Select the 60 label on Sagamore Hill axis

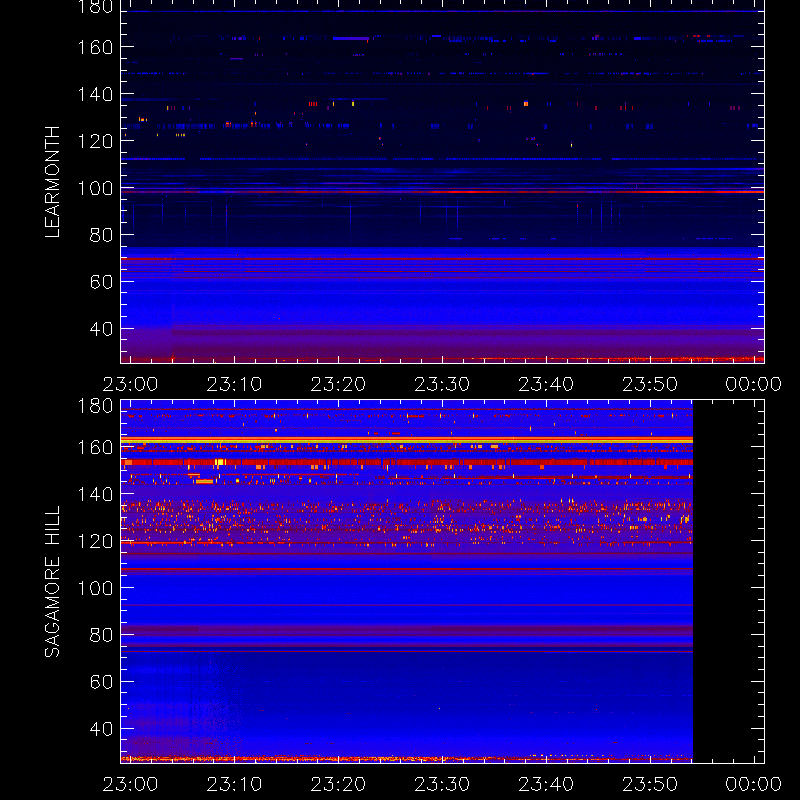click(101, 682)
